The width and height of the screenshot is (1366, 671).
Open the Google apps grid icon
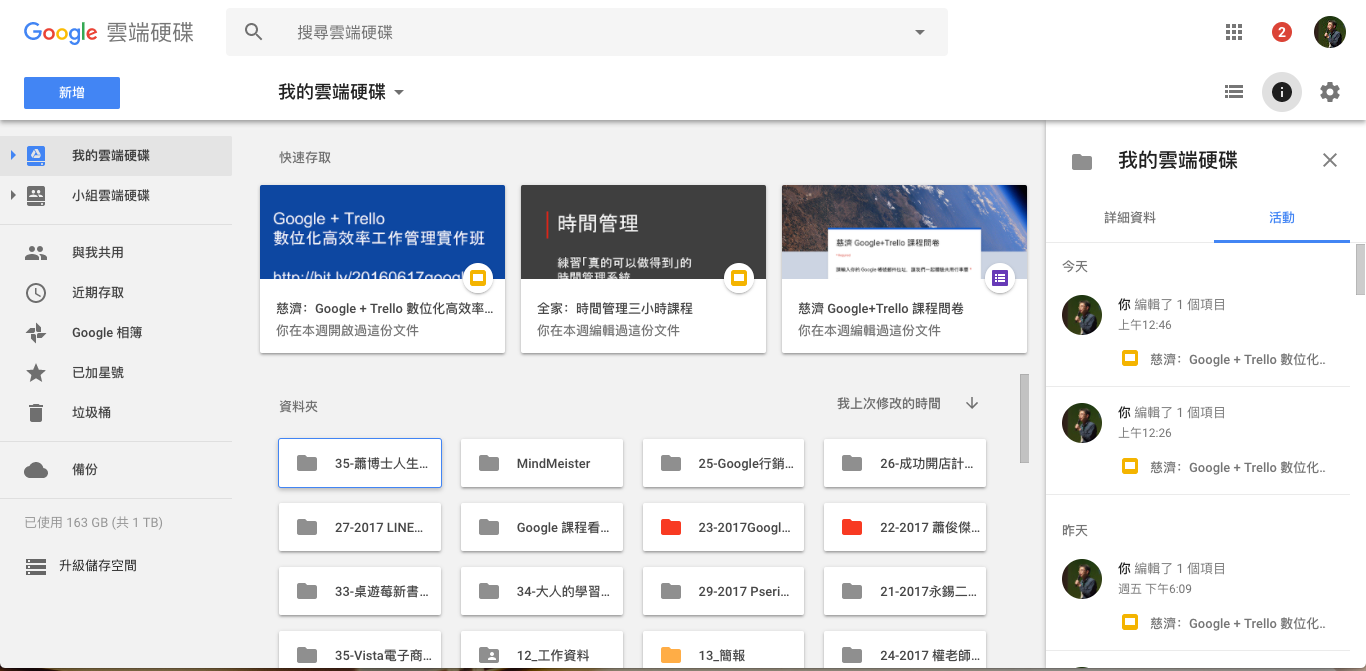1234,32
